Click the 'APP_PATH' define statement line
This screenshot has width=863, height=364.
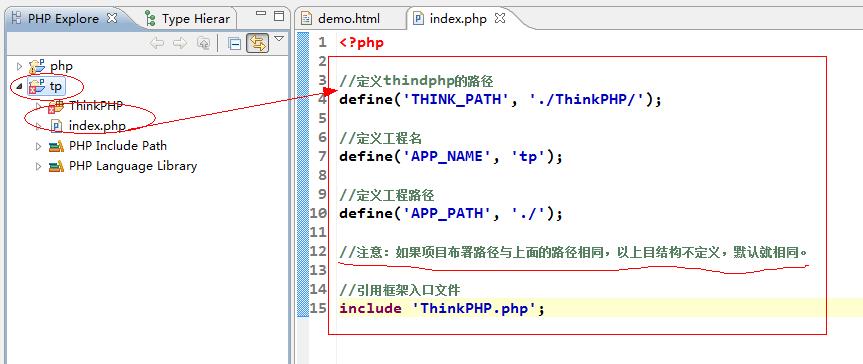(451, 213)
